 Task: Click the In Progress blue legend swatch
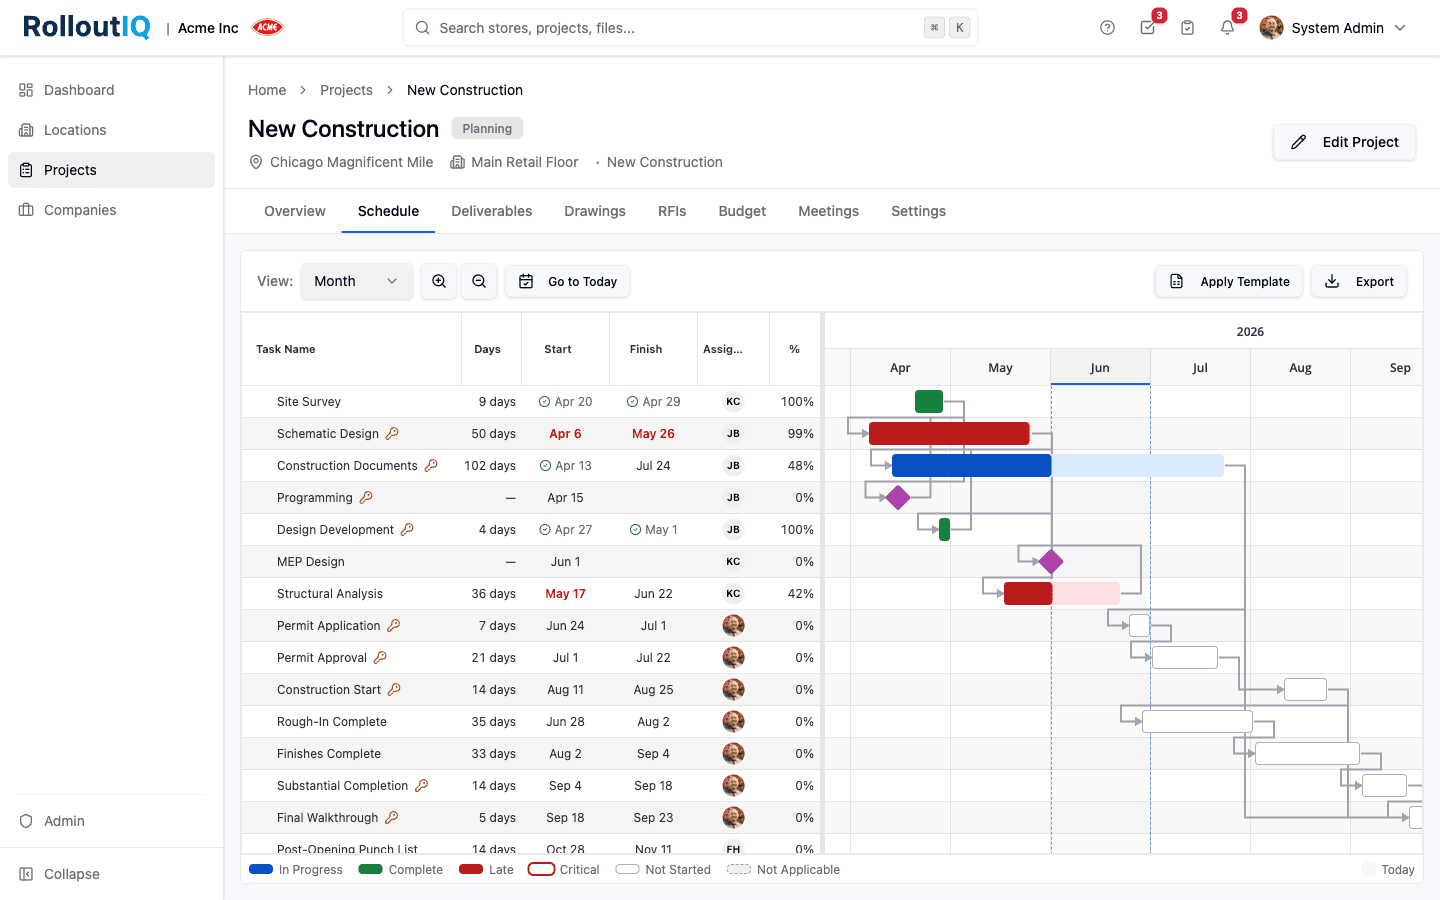[x=261, y=870]
